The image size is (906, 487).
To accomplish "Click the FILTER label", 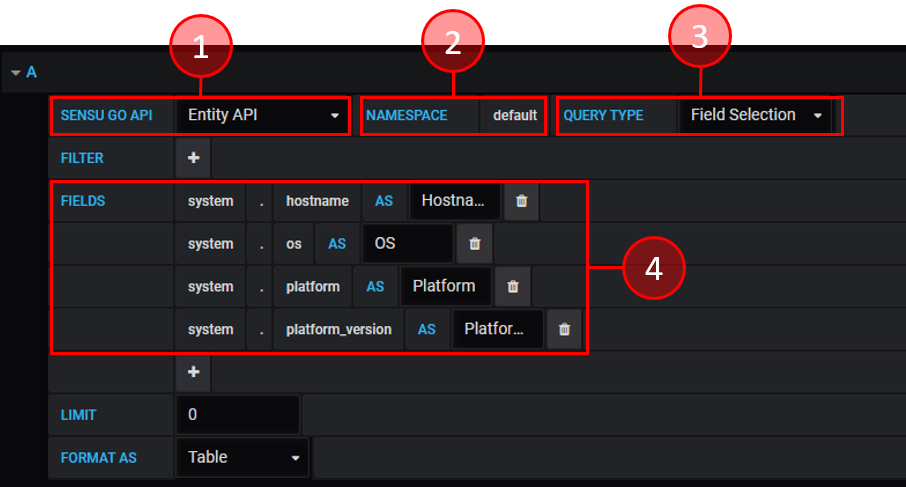I will pos(82,158).
